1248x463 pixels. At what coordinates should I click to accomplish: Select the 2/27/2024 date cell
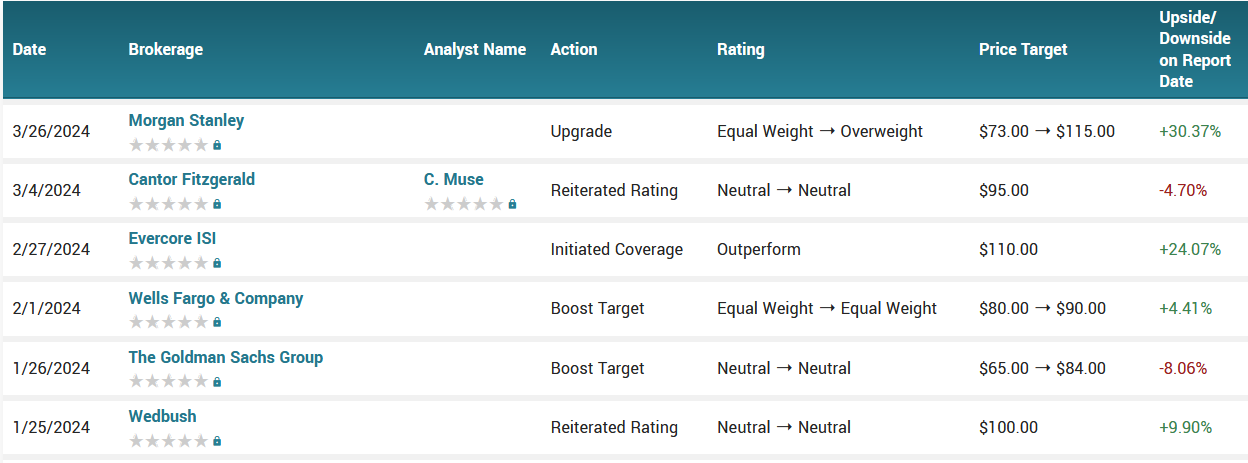coord(52,249)
